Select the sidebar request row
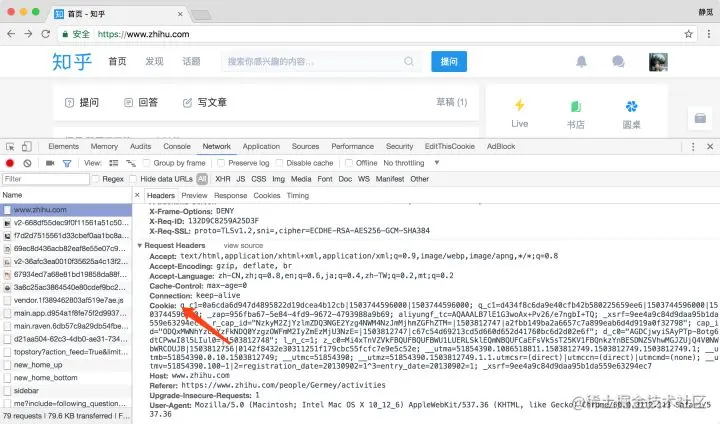This screenshot has height=424, width=720. point(66,390)
